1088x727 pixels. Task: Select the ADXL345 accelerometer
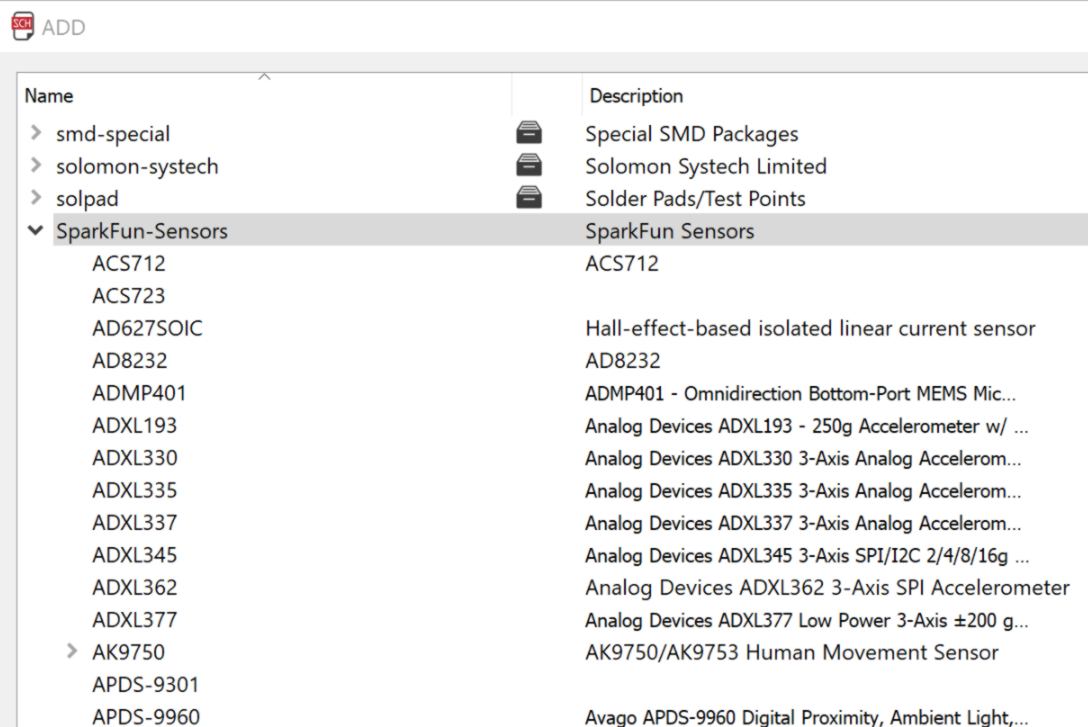click(134, 555)
